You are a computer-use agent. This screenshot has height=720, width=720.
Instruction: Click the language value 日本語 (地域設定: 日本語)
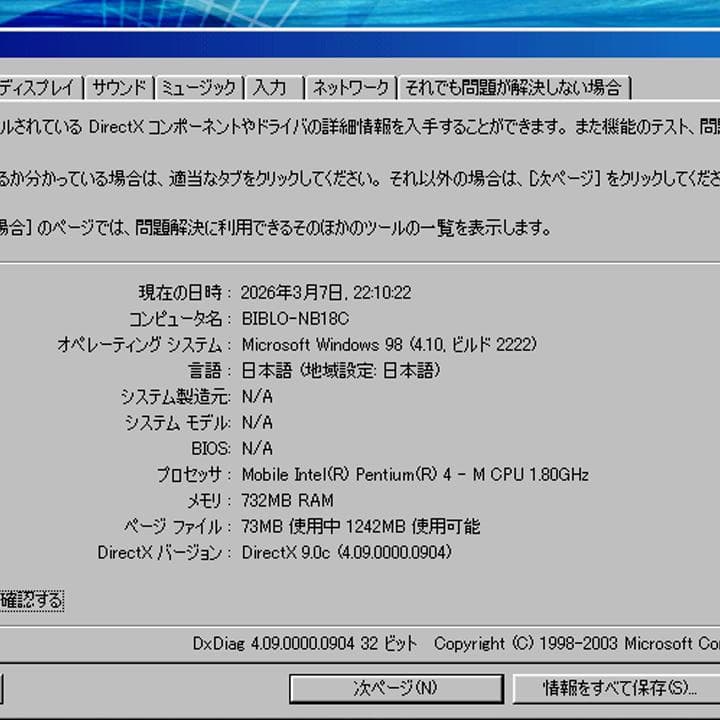pyautogui.click(x=341, y=371)
